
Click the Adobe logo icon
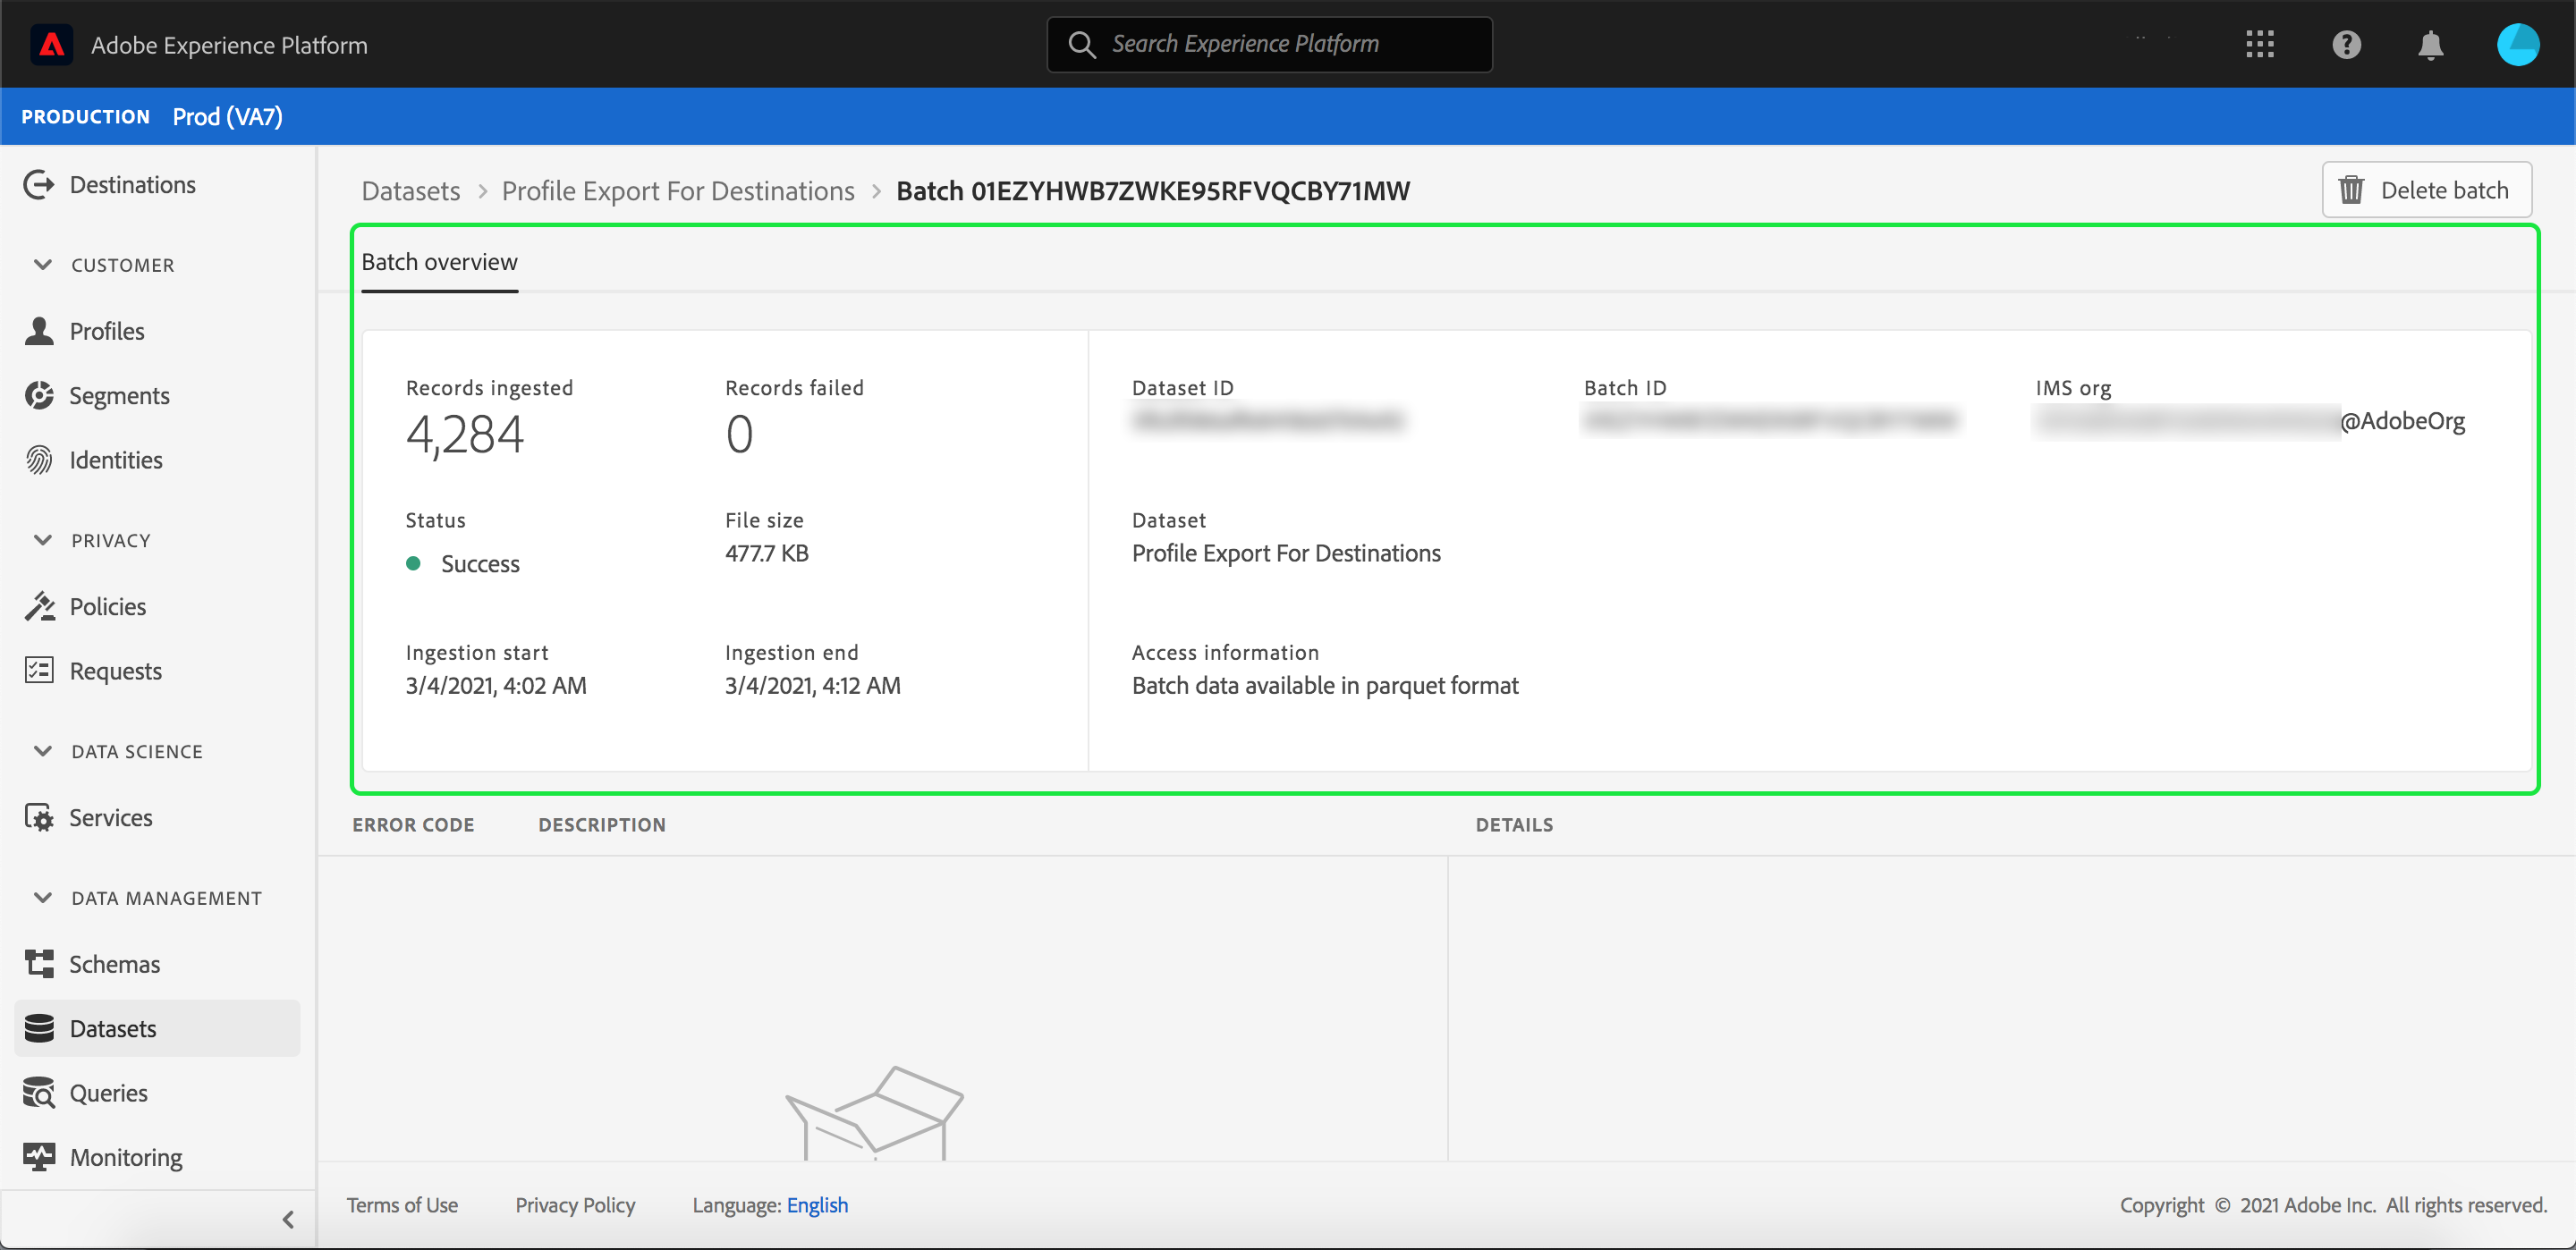[51, 45]
